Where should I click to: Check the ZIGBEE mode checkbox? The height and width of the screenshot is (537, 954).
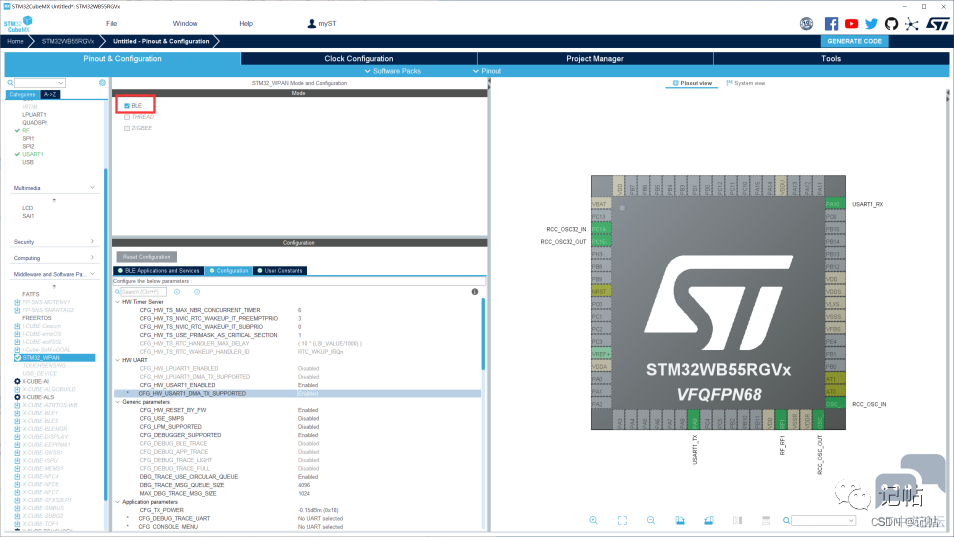tap(127, 128)
